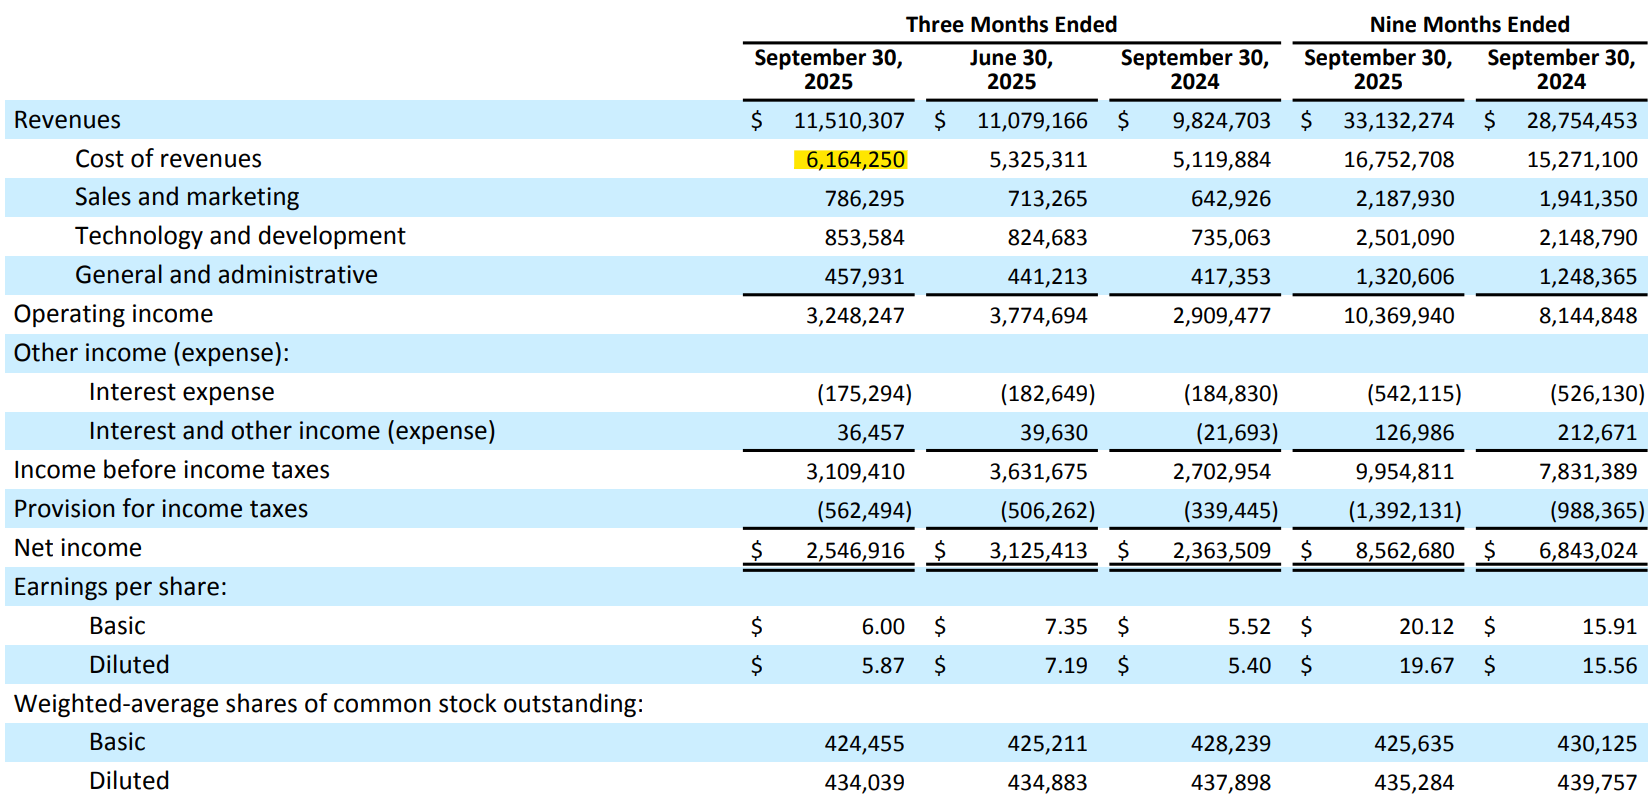The width and height of the screenshot is (1651, 801).
Task: Click general and administrative value 1,248,365
Action: (1588, 277)
